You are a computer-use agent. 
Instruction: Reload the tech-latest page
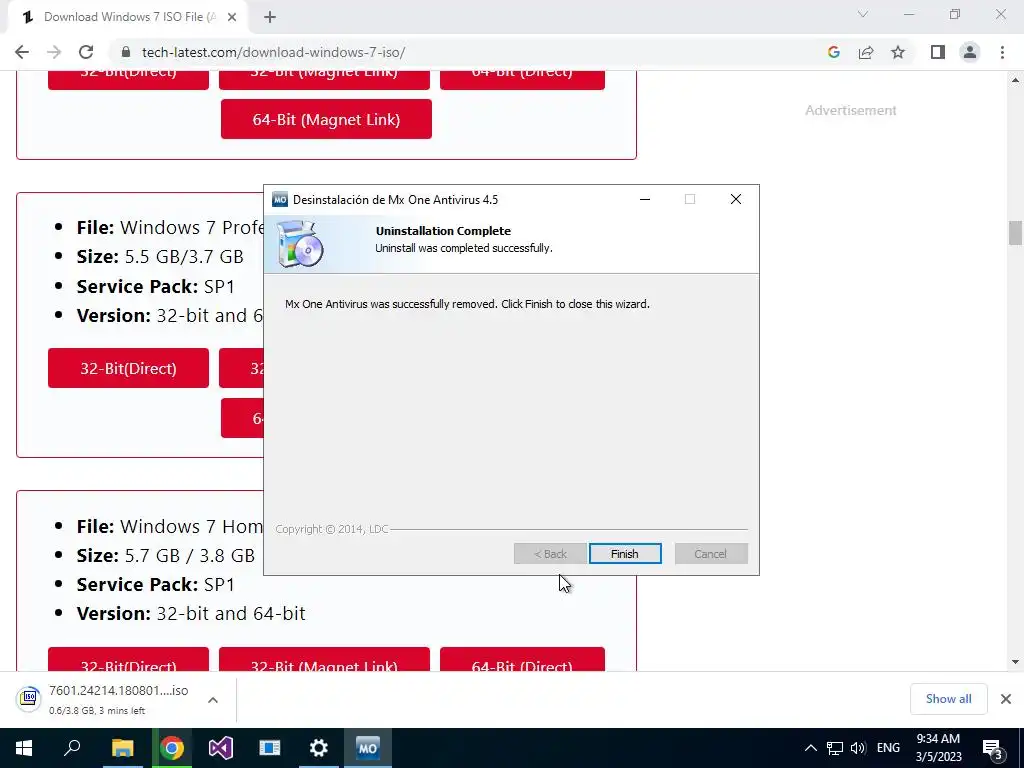click(x=86, y=52)
